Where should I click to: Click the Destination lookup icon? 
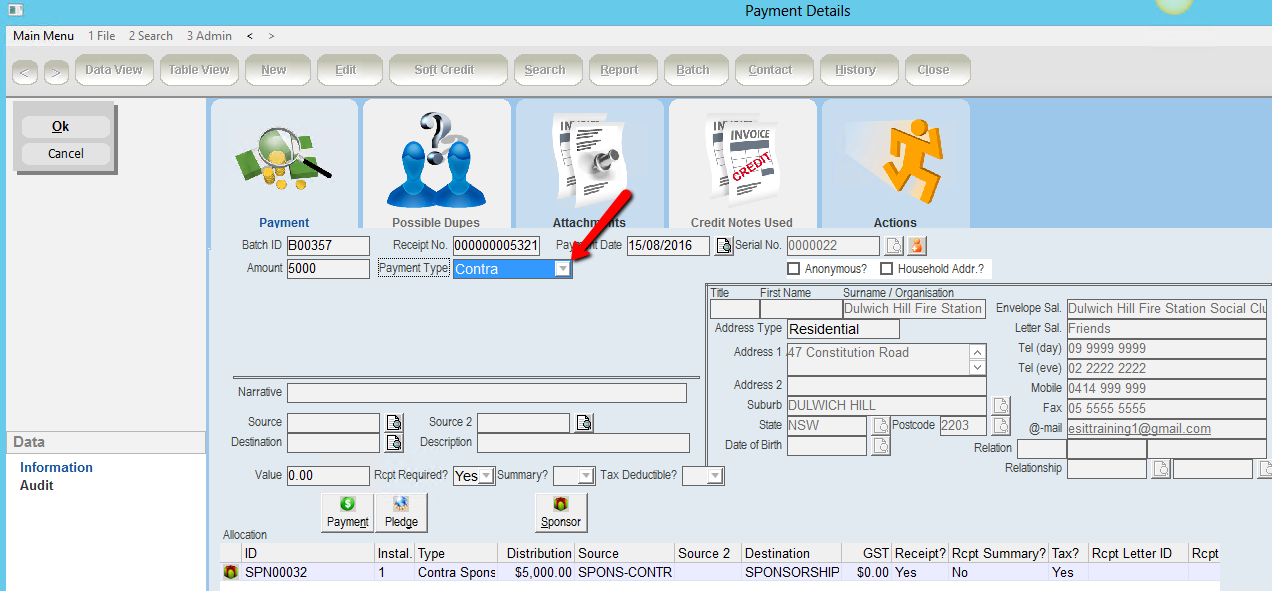click(x=394, y=442)
